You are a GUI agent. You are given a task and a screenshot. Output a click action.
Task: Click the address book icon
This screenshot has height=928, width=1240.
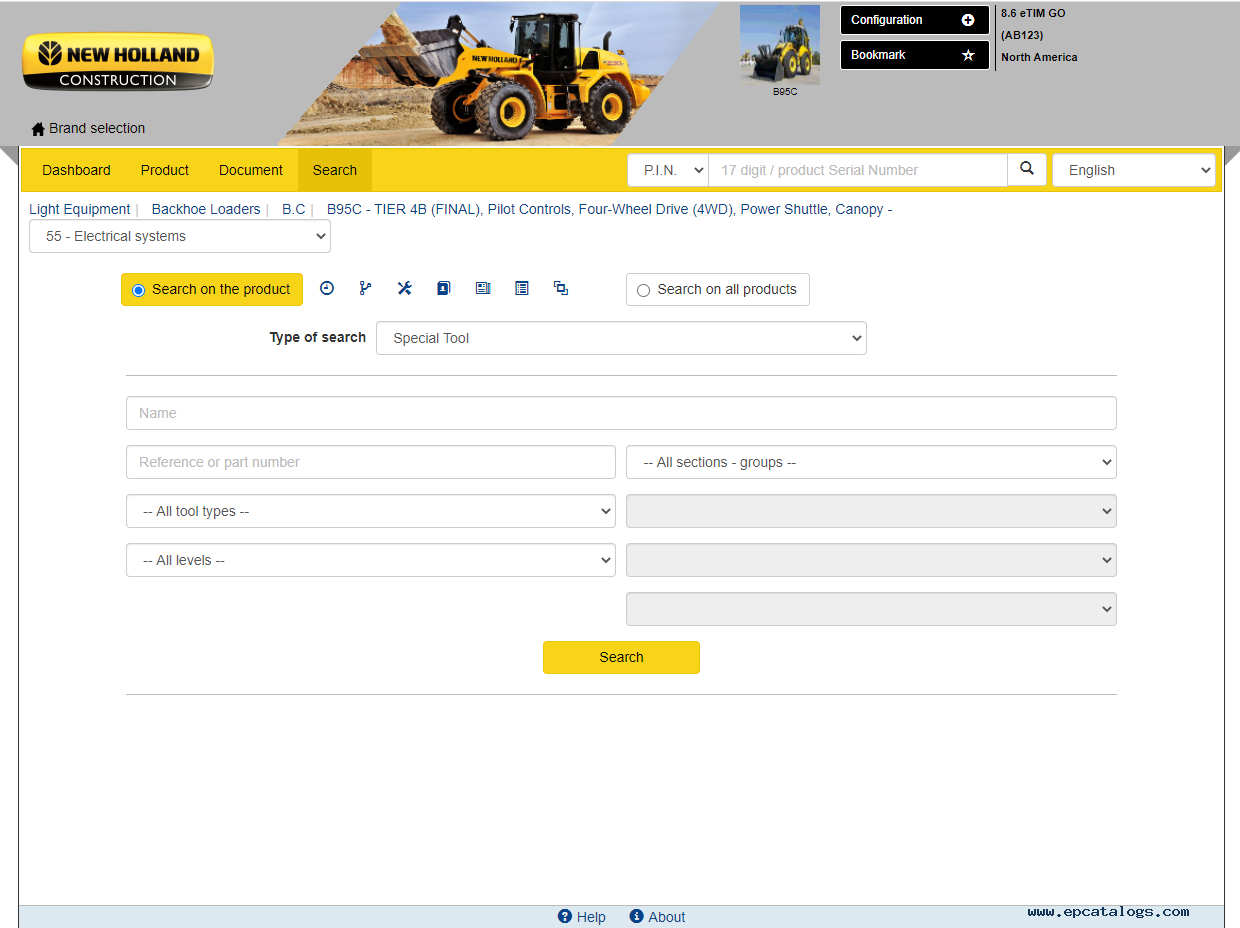point(443,288)
